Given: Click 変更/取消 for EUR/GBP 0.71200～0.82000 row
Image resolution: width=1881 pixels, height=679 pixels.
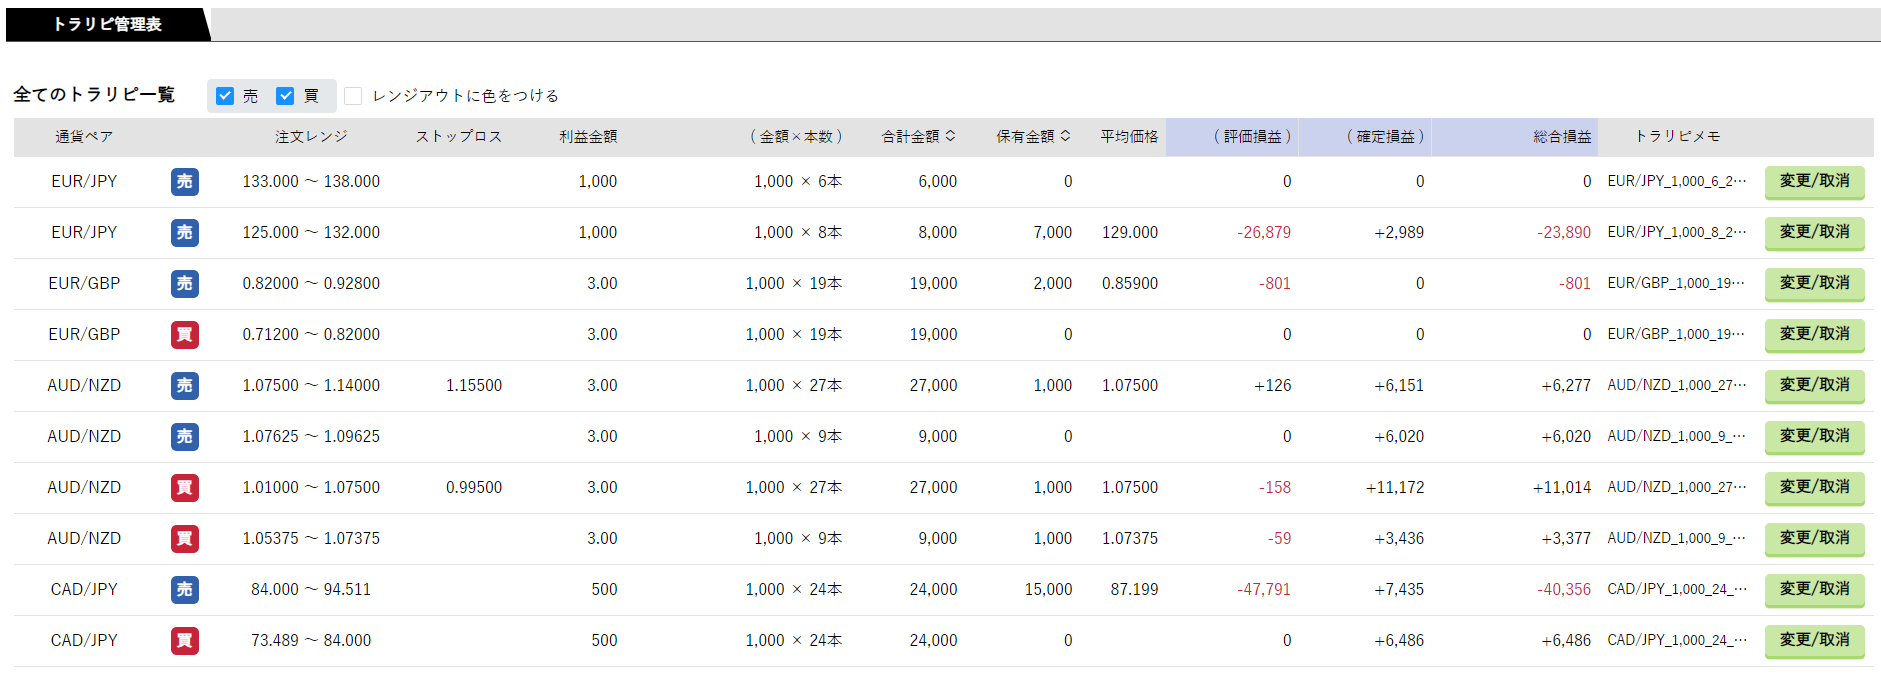Looking at the screenshot, I should point(1814,335).
